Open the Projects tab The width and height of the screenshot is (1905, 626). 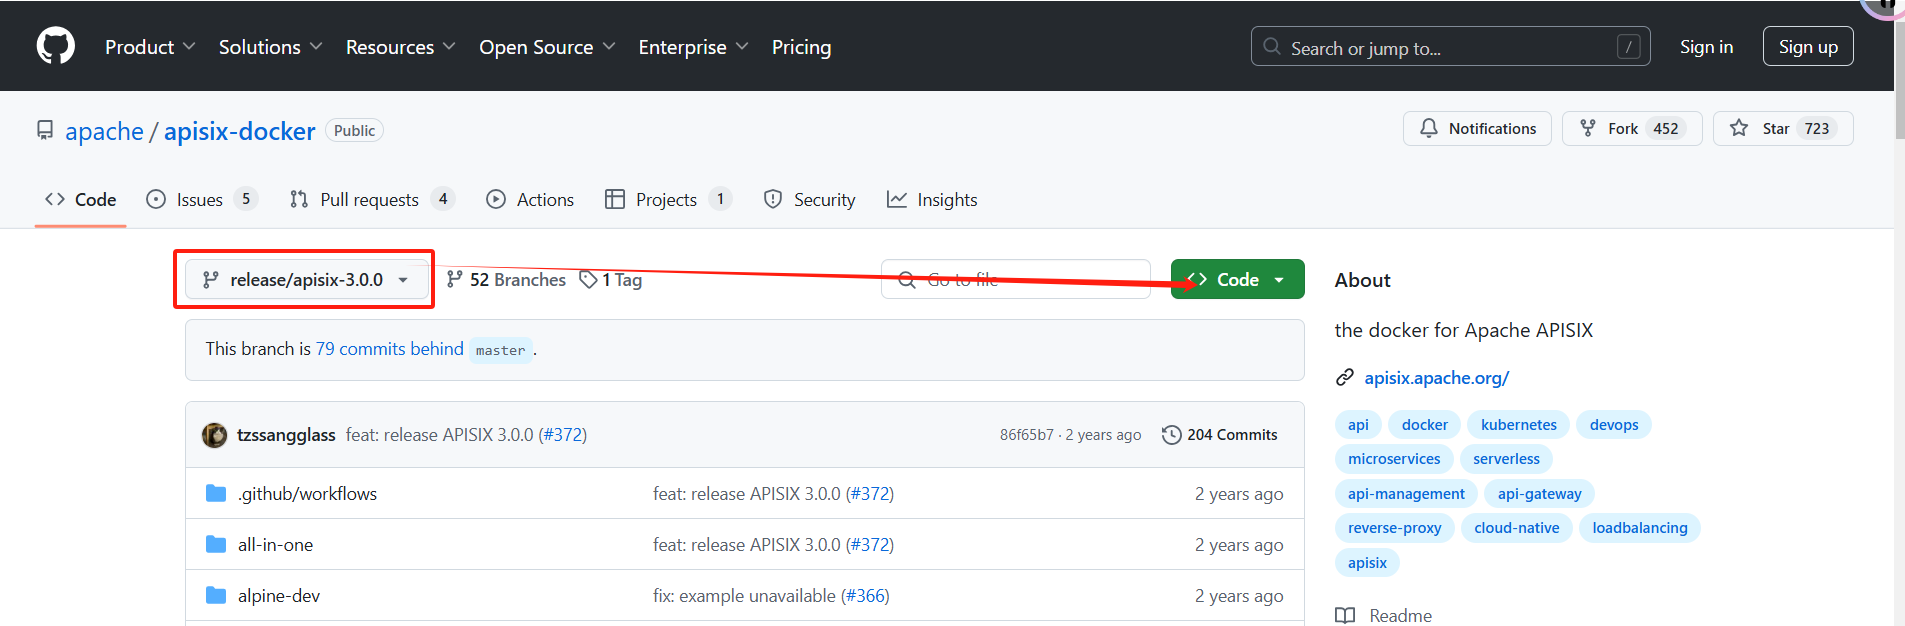[668, 200]
